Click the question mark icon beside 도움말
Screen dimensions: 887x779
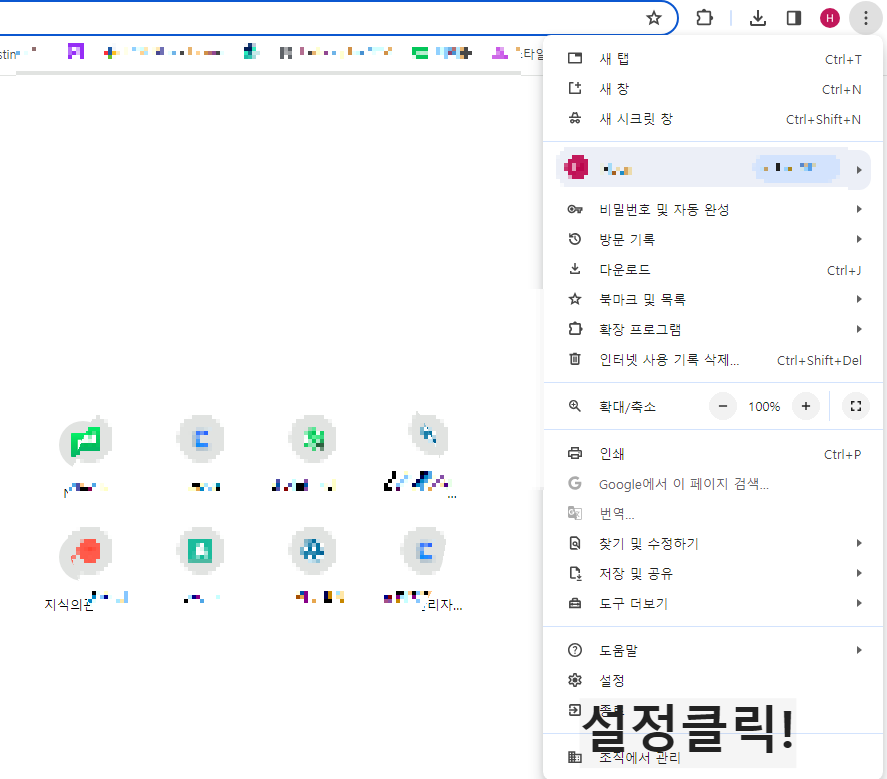pos(575,651)
